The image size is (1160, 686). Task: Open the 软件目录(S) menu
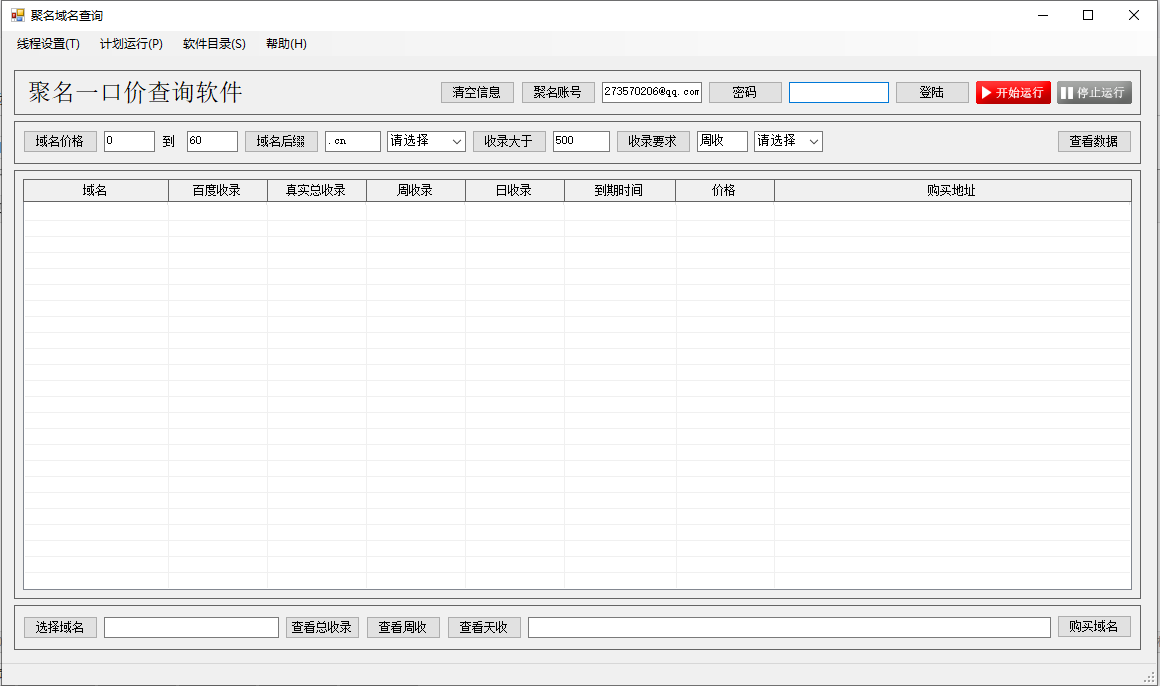click(214, 44)
